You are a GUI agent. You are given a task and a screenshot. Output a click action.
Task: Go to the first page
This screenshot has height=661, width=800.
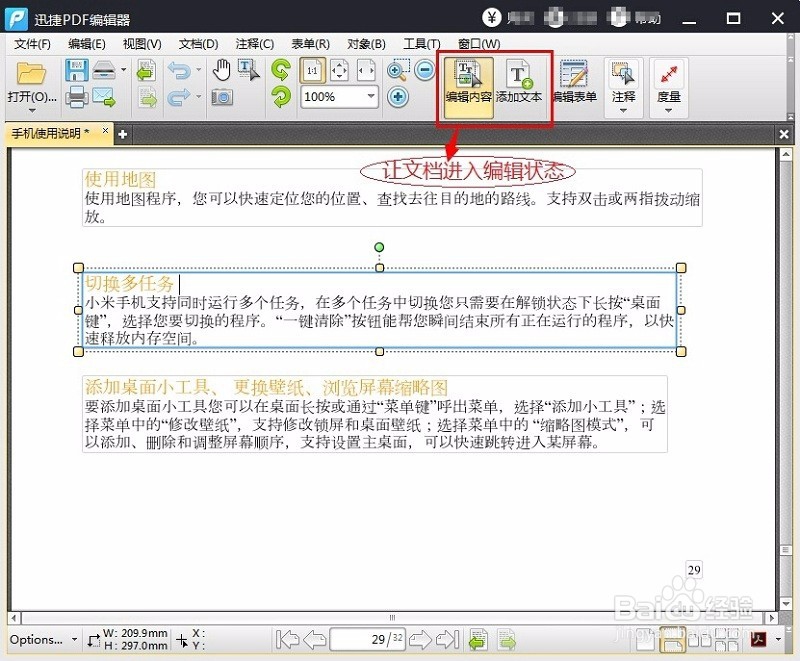[287, 639]
